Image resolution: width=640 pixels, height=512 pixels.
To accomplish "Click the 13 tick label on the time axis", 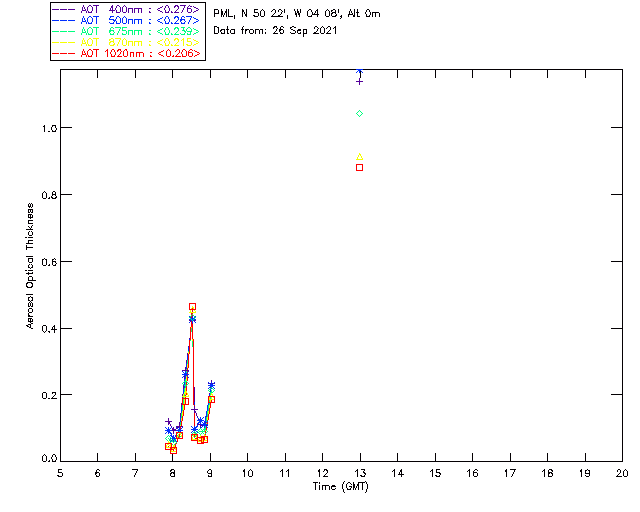I will point(360,473).
